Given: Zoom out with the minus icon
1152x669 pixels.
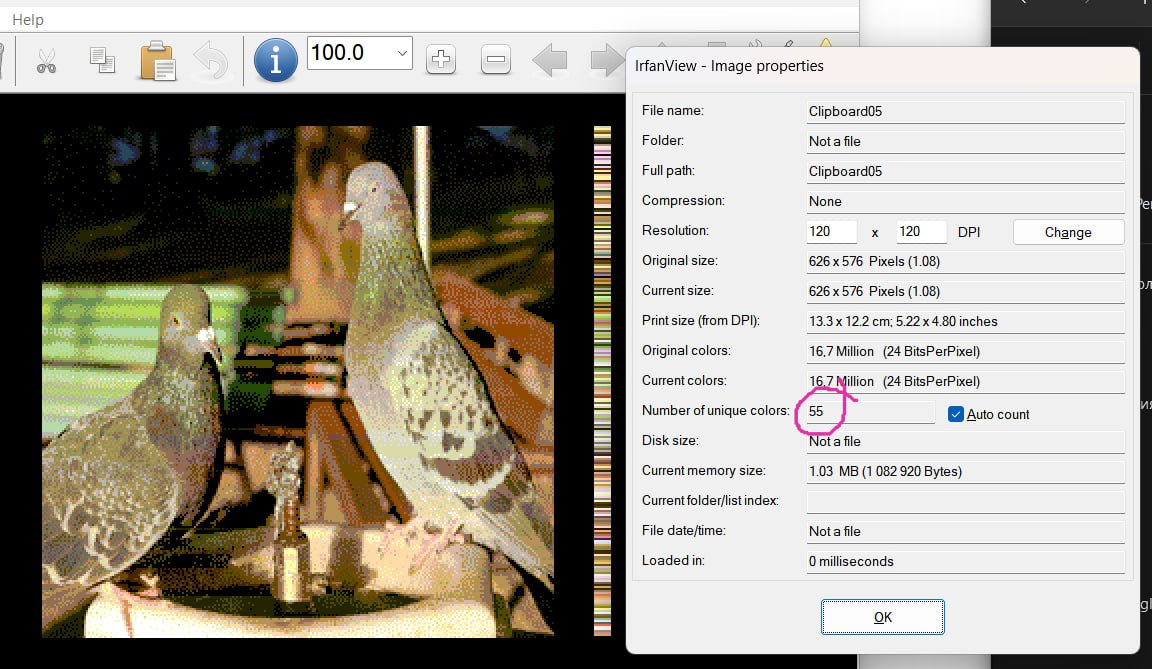Looking at the screenshot, I should tap(496, 60).
